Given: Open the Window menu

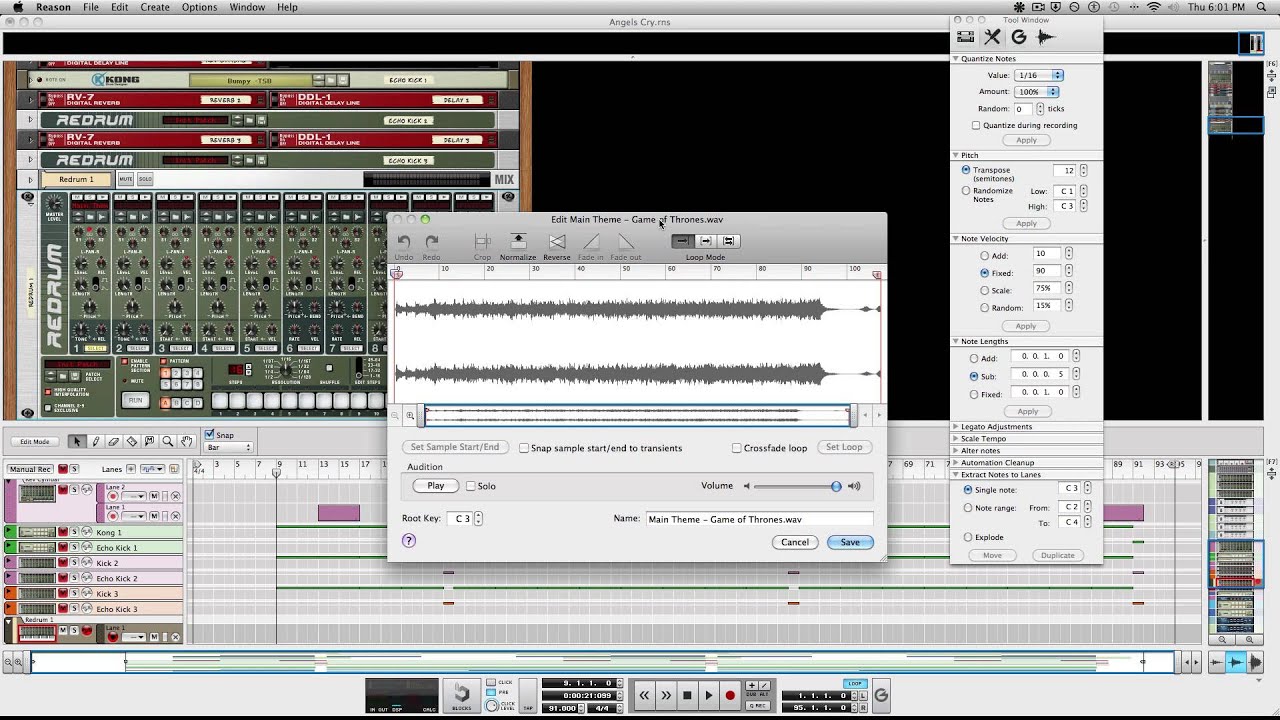Looking at the screenshot, I should (247, 7).
